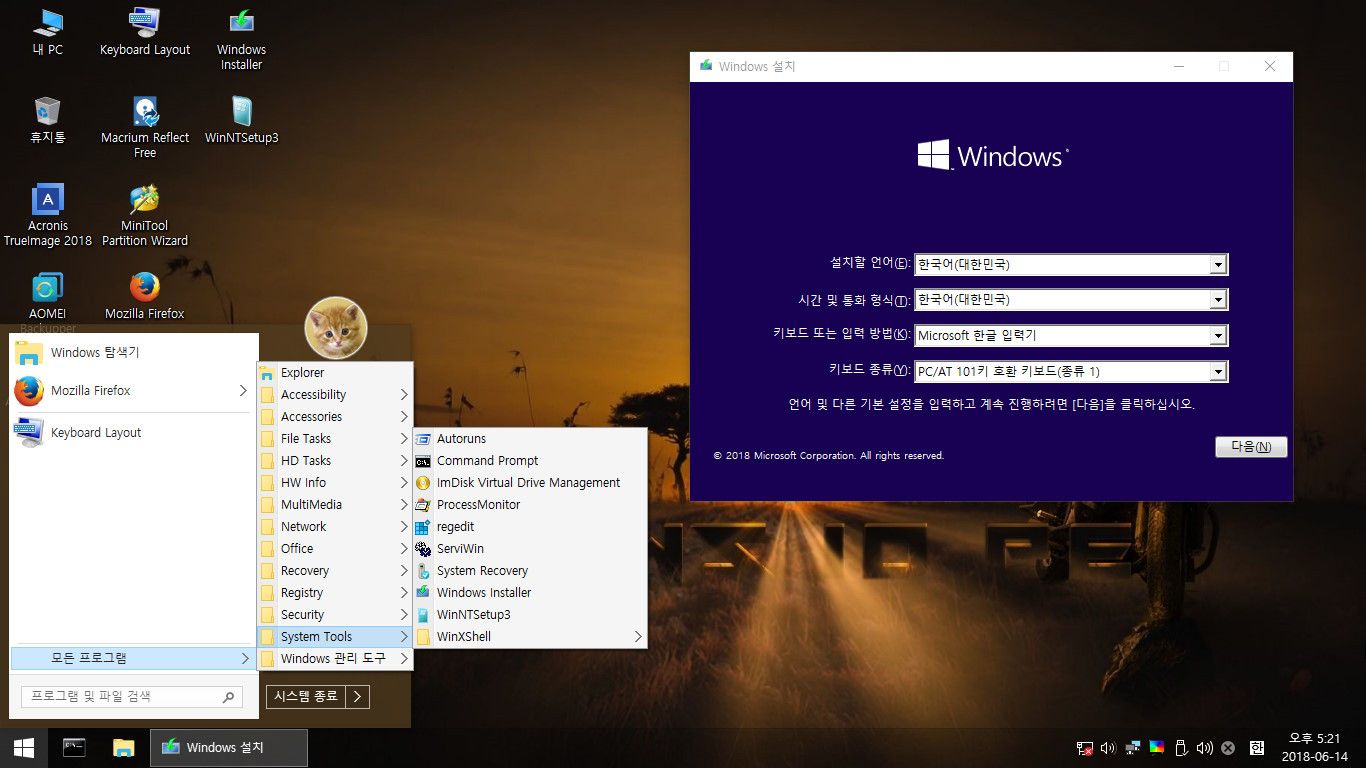This screenshot has height=768, width=1366.
Task: Open the 휴지통 recycle bin icon
Action: click(x=47, y=120)
